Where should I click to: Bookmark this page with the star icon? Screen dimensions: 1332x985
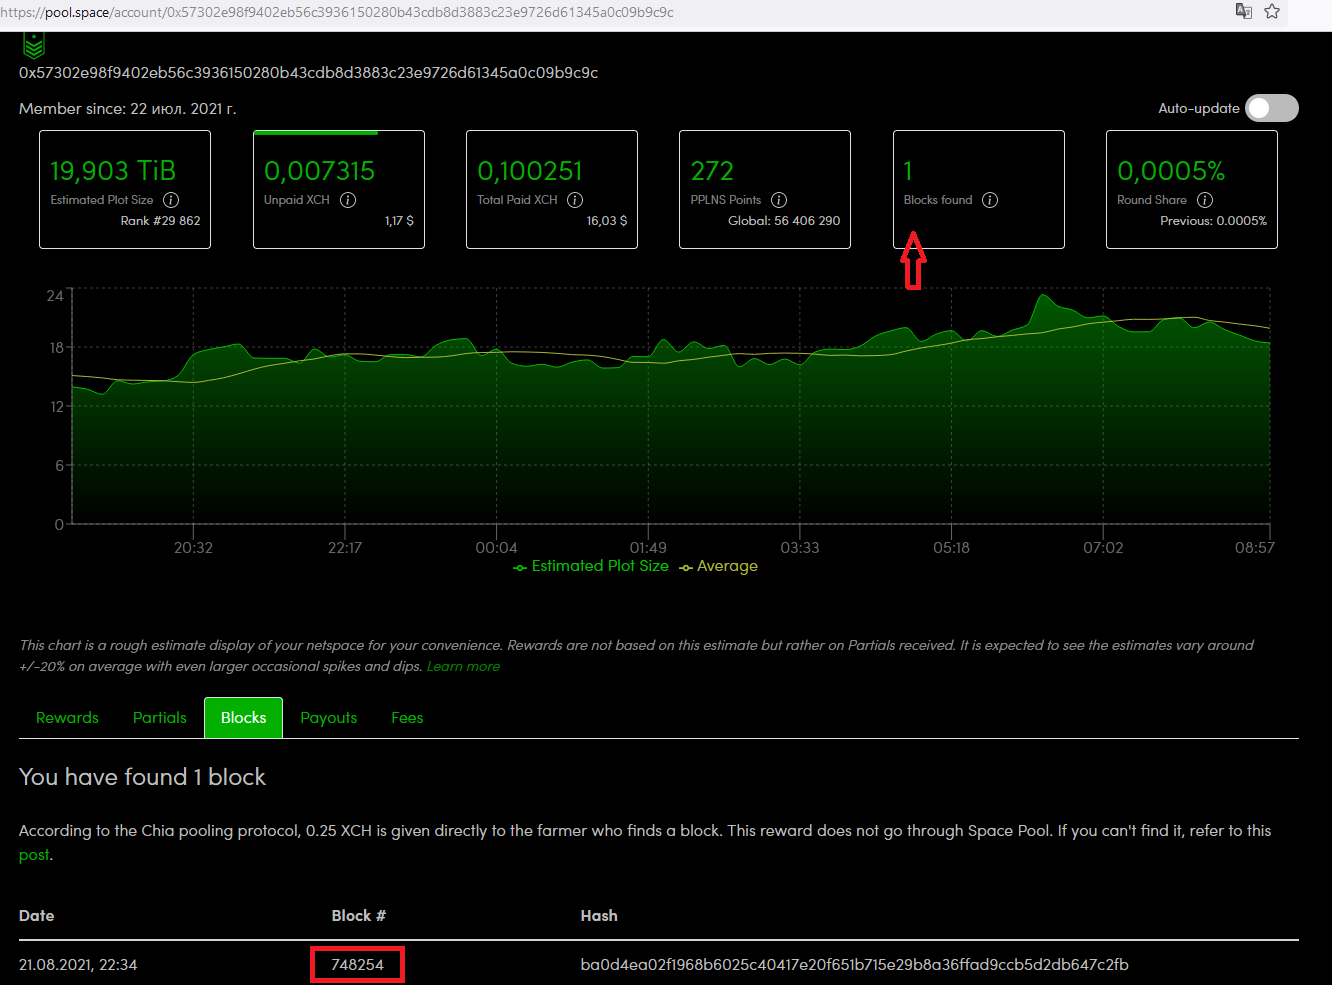pyautogui.click(x=1272, y=11)
